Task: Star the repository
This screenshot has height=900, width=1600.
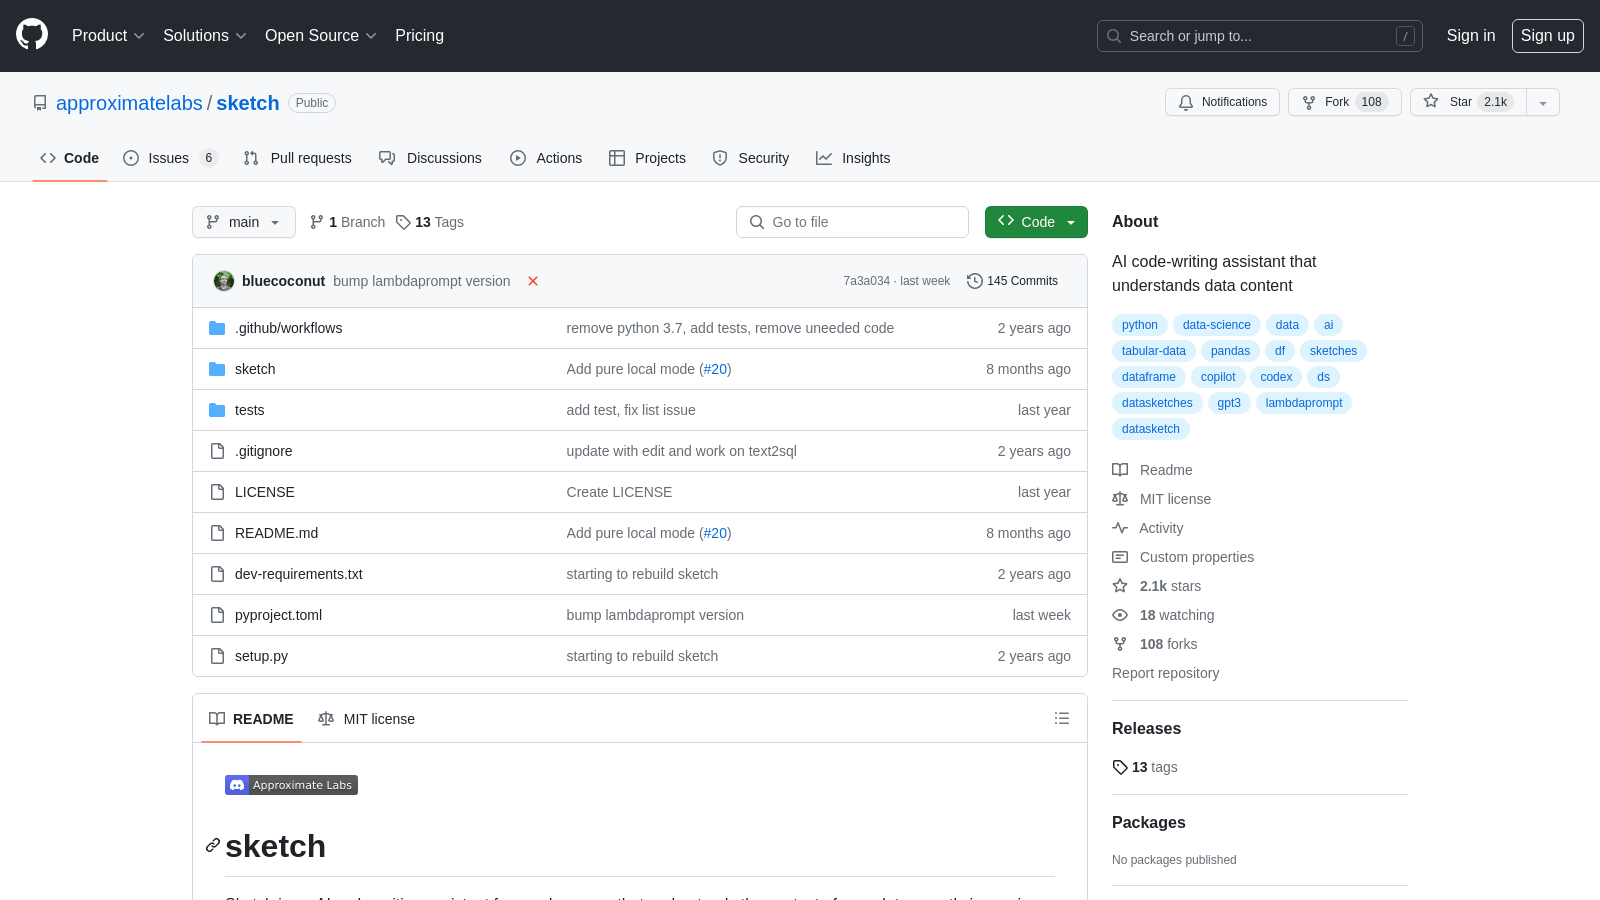Action: click(x=1468, y=102)
